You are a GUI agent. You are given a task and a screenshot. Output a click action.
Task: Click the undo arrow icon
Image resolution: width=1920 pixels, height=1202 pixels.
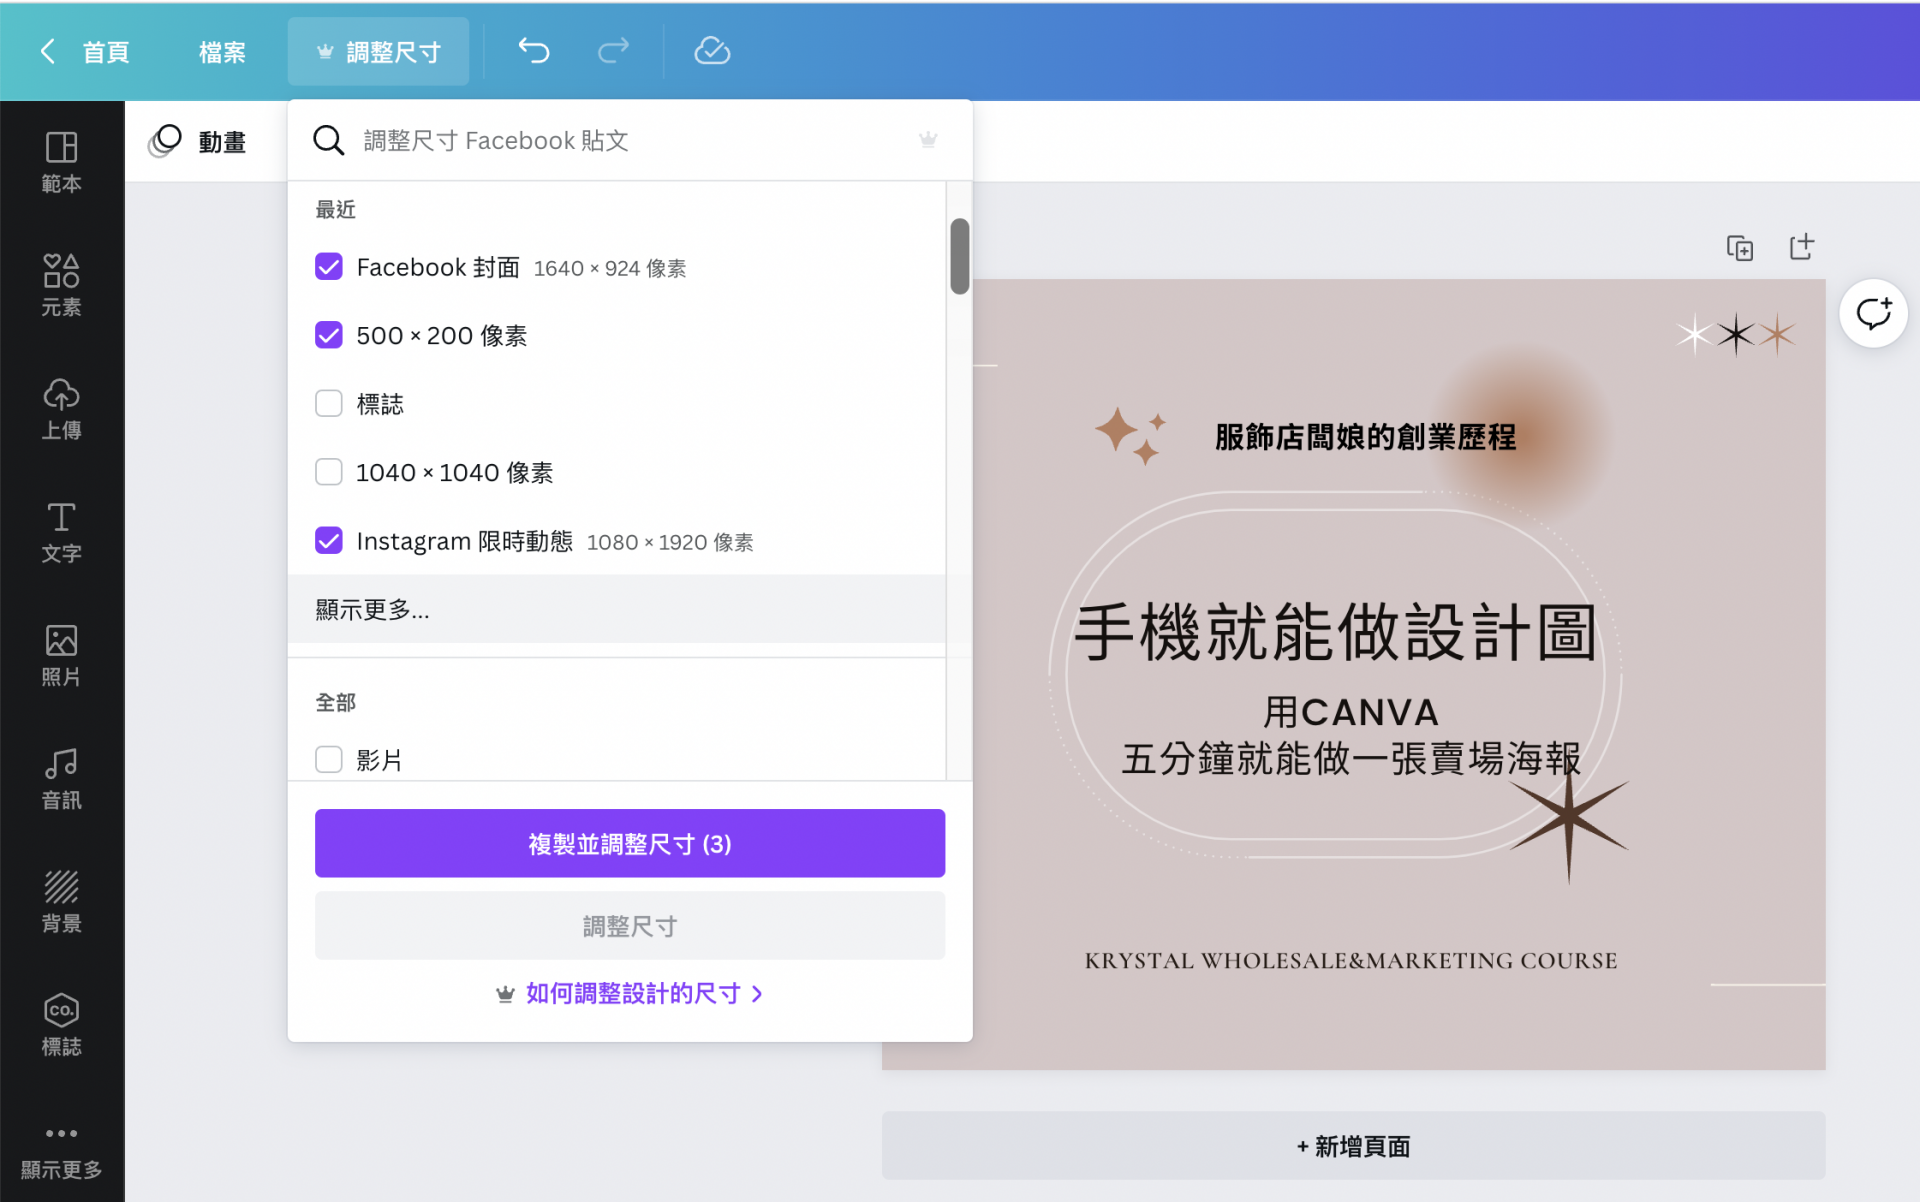coord(534,51)
